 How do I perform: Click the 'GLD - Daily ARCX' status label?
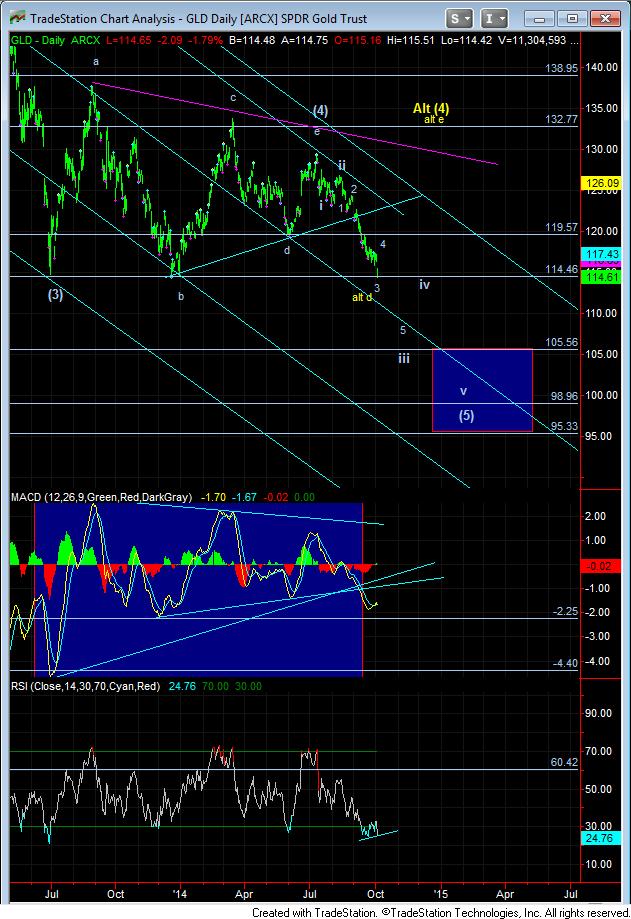[x=55, y=40]
